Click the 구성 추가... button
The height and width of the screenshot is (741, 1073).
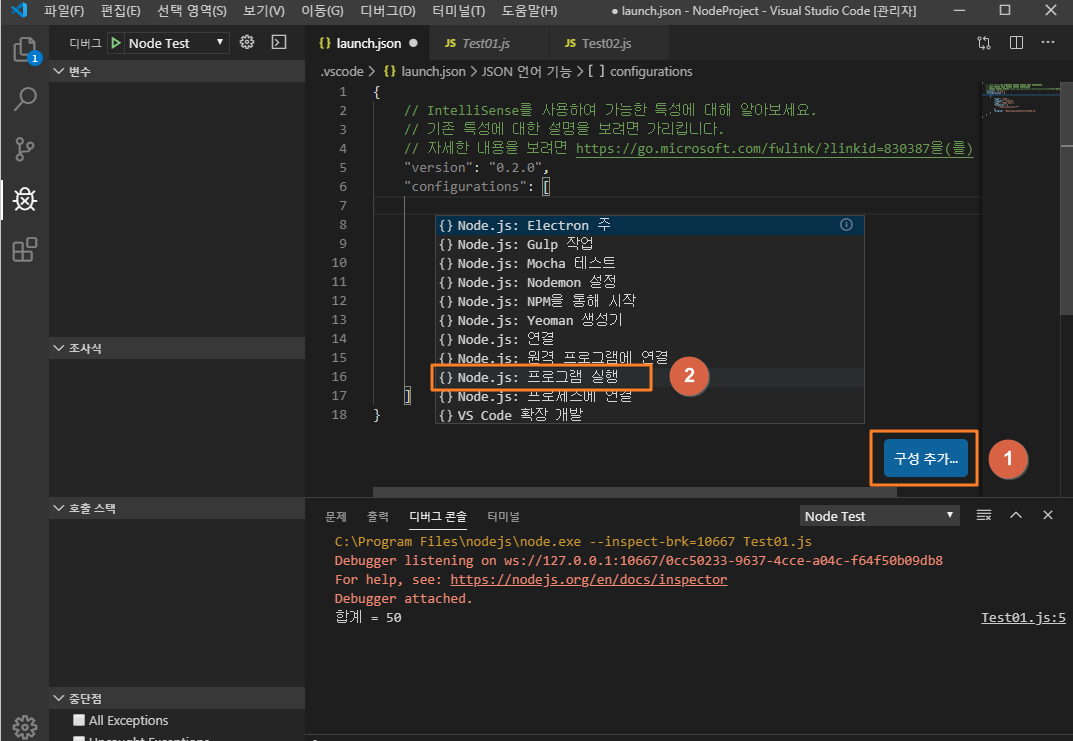pyautogui.click(x=926, y=458)
